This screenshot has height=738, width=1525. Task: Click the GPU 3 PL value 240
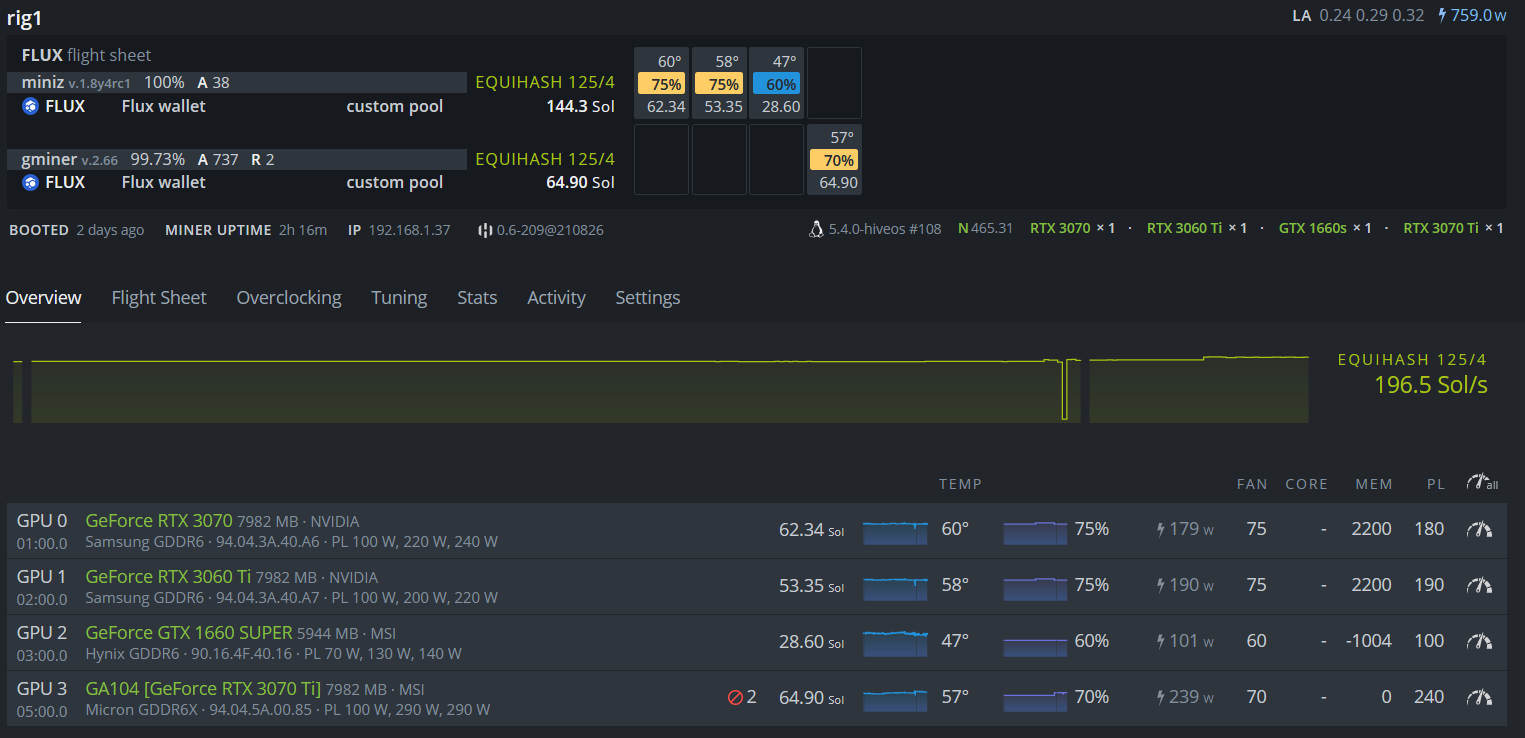click(1429, 697)
